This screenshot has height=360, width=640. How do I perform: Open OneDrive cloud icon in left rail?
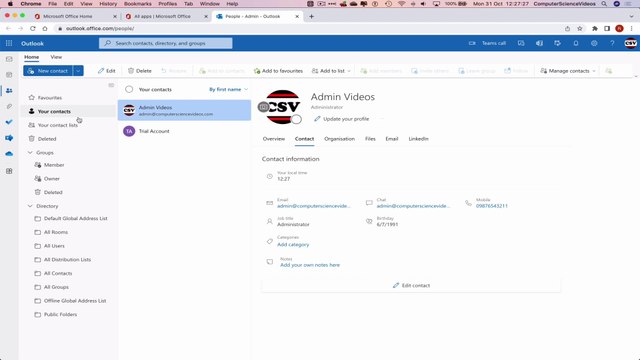pyautogui.click(x=9, y=154)
